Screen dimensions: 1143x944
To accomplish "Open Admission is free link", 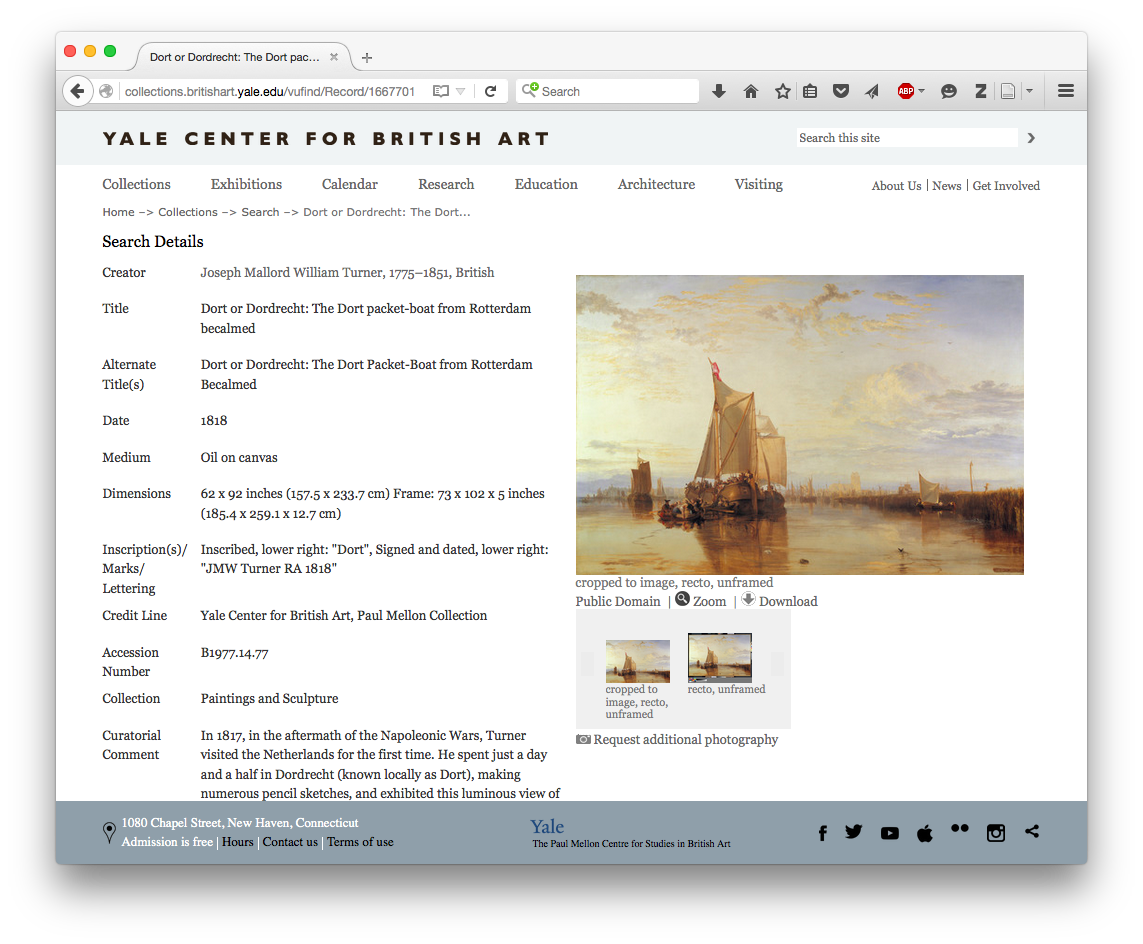I will (167, 842).
